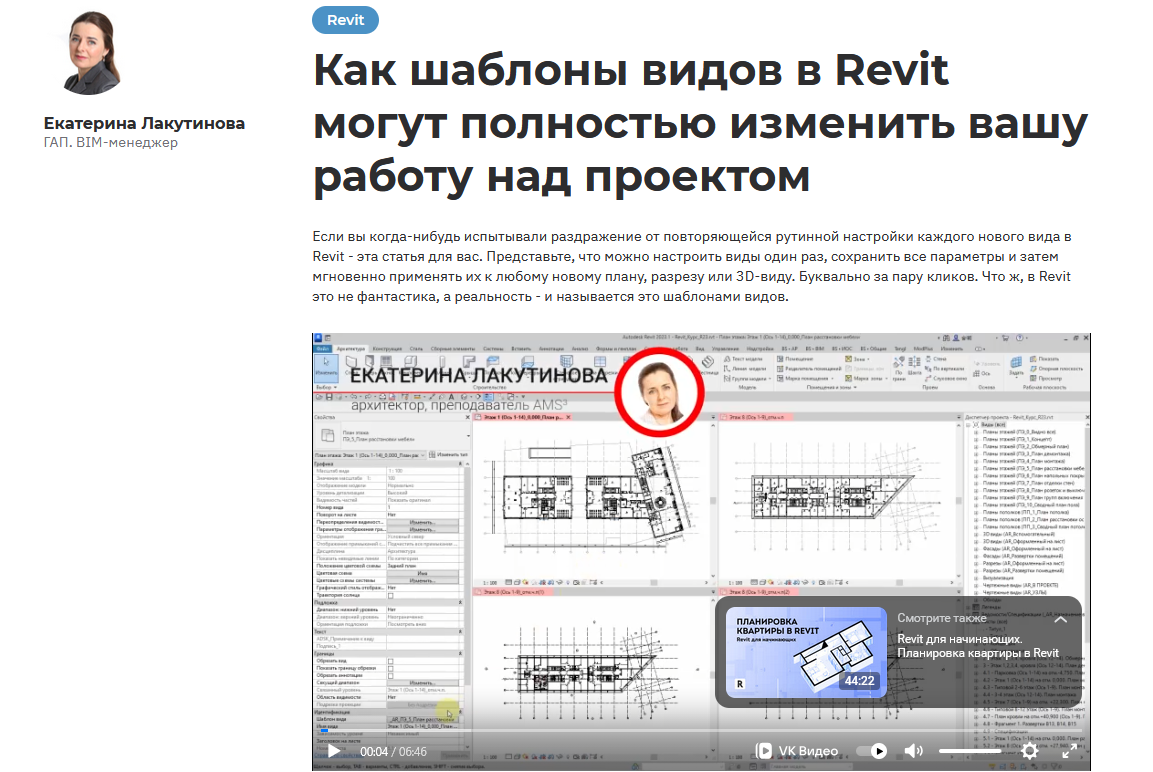Viewport: 1153px width, 772px height.
Task: Open the blue Revit category tag
Action: pos(345,20)
